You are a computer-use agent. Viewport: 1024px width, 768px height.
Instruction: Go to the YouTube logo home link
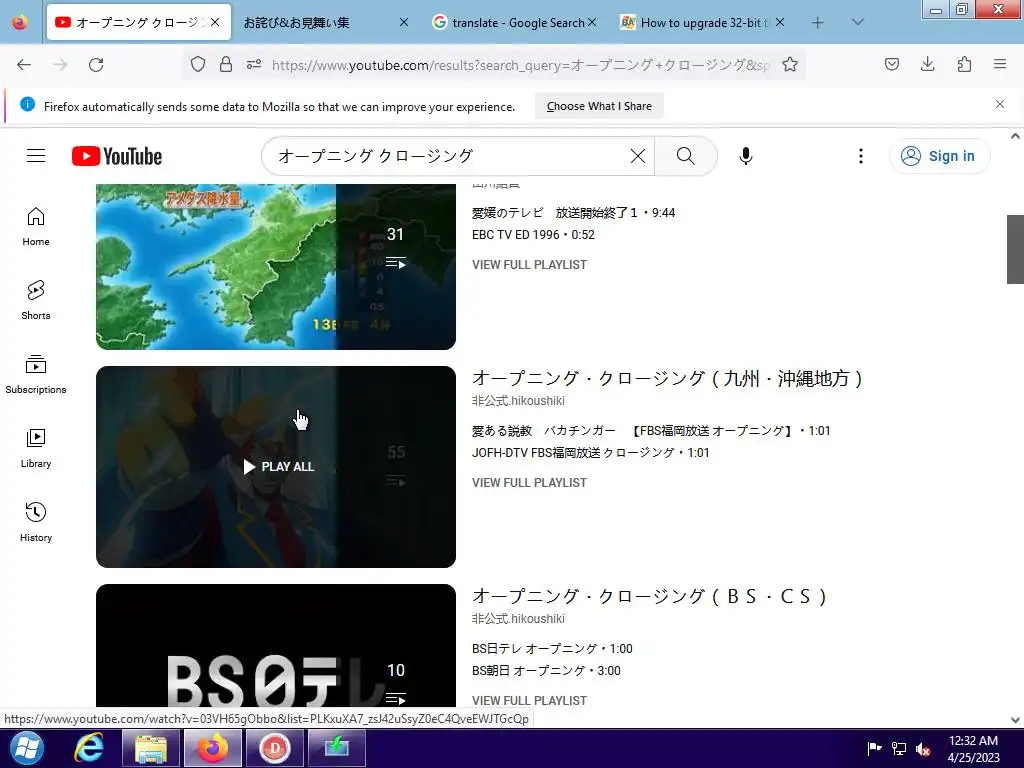point(117,156)
